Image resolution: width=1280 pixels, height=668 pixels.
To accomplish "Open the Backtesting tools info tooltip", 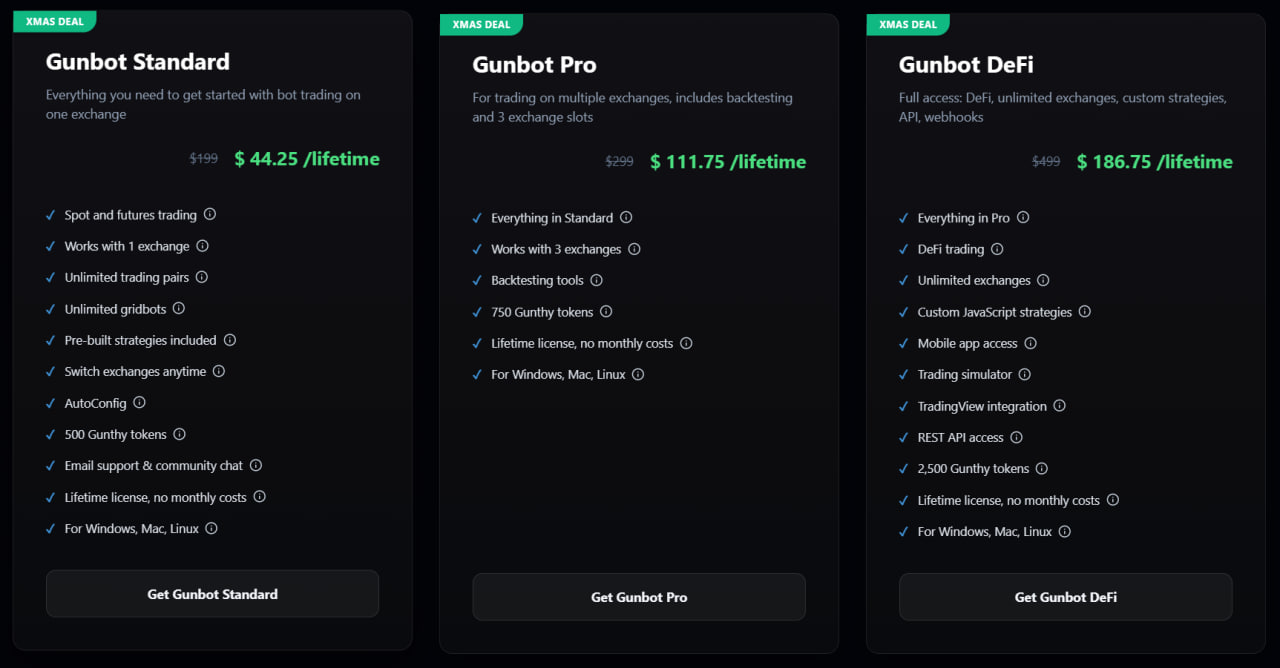I will coord(597,280).
